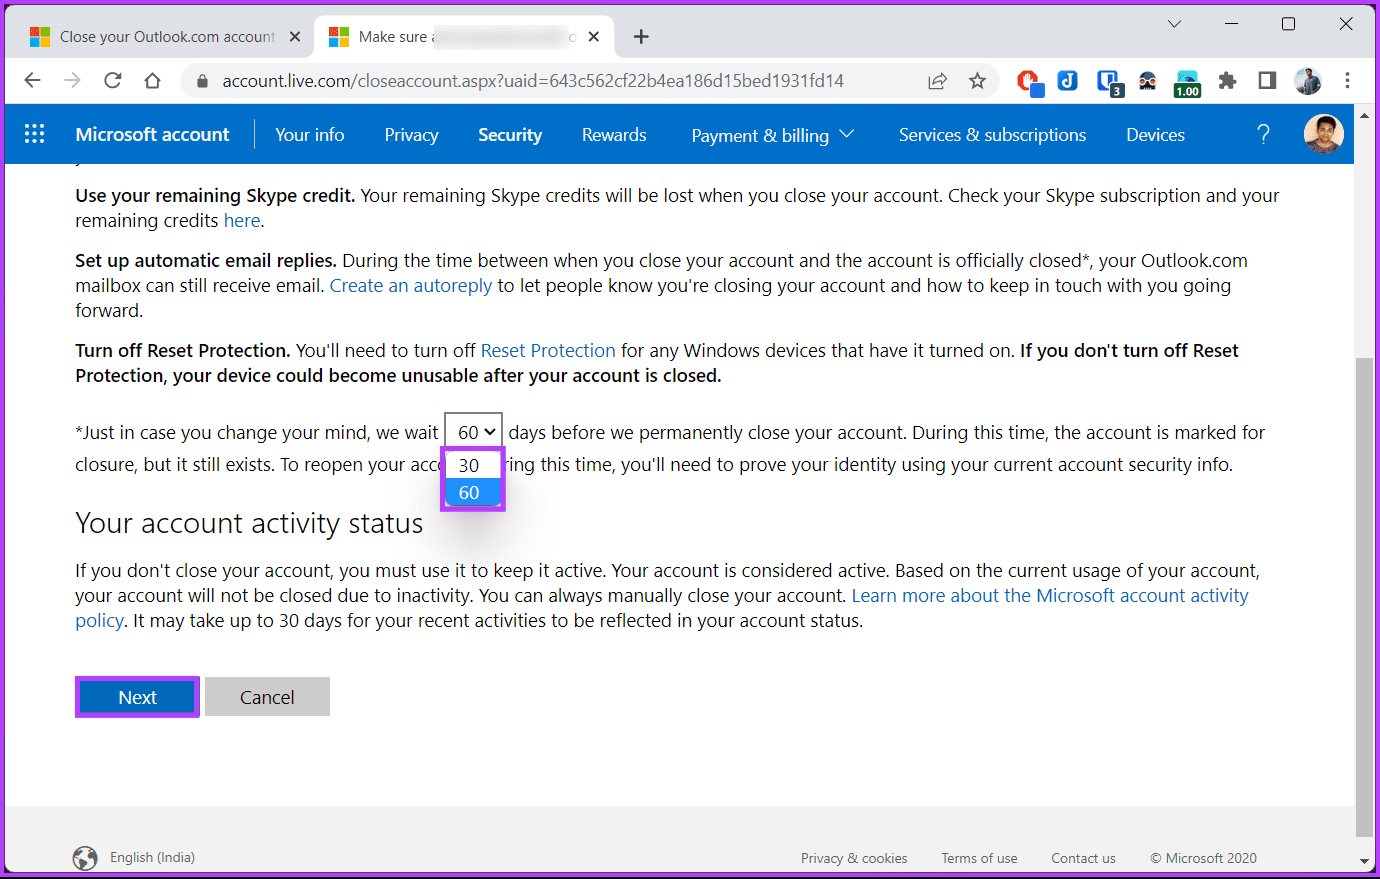Change language via English (India)

tap(152, 858)
